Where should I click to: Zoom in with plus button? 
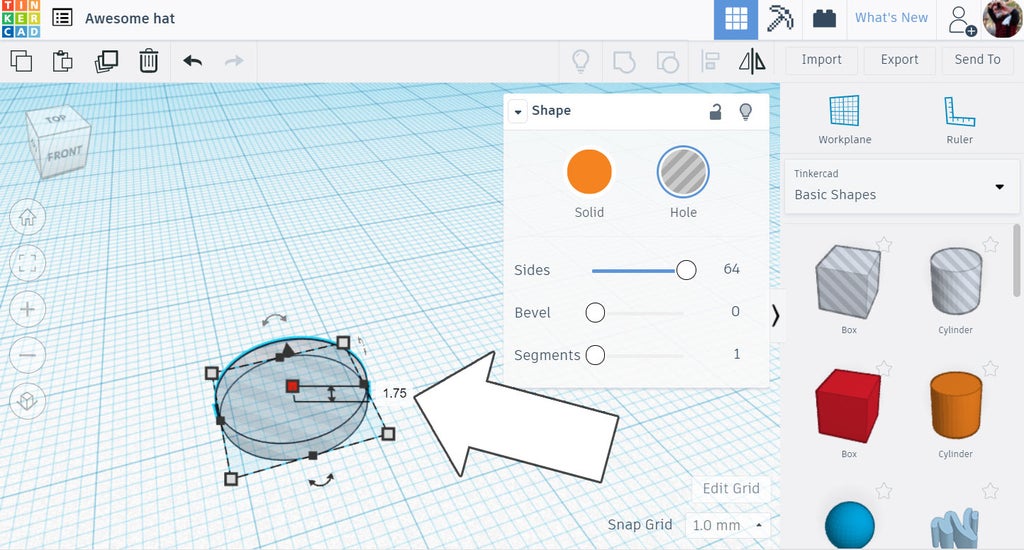coord(27,309)
